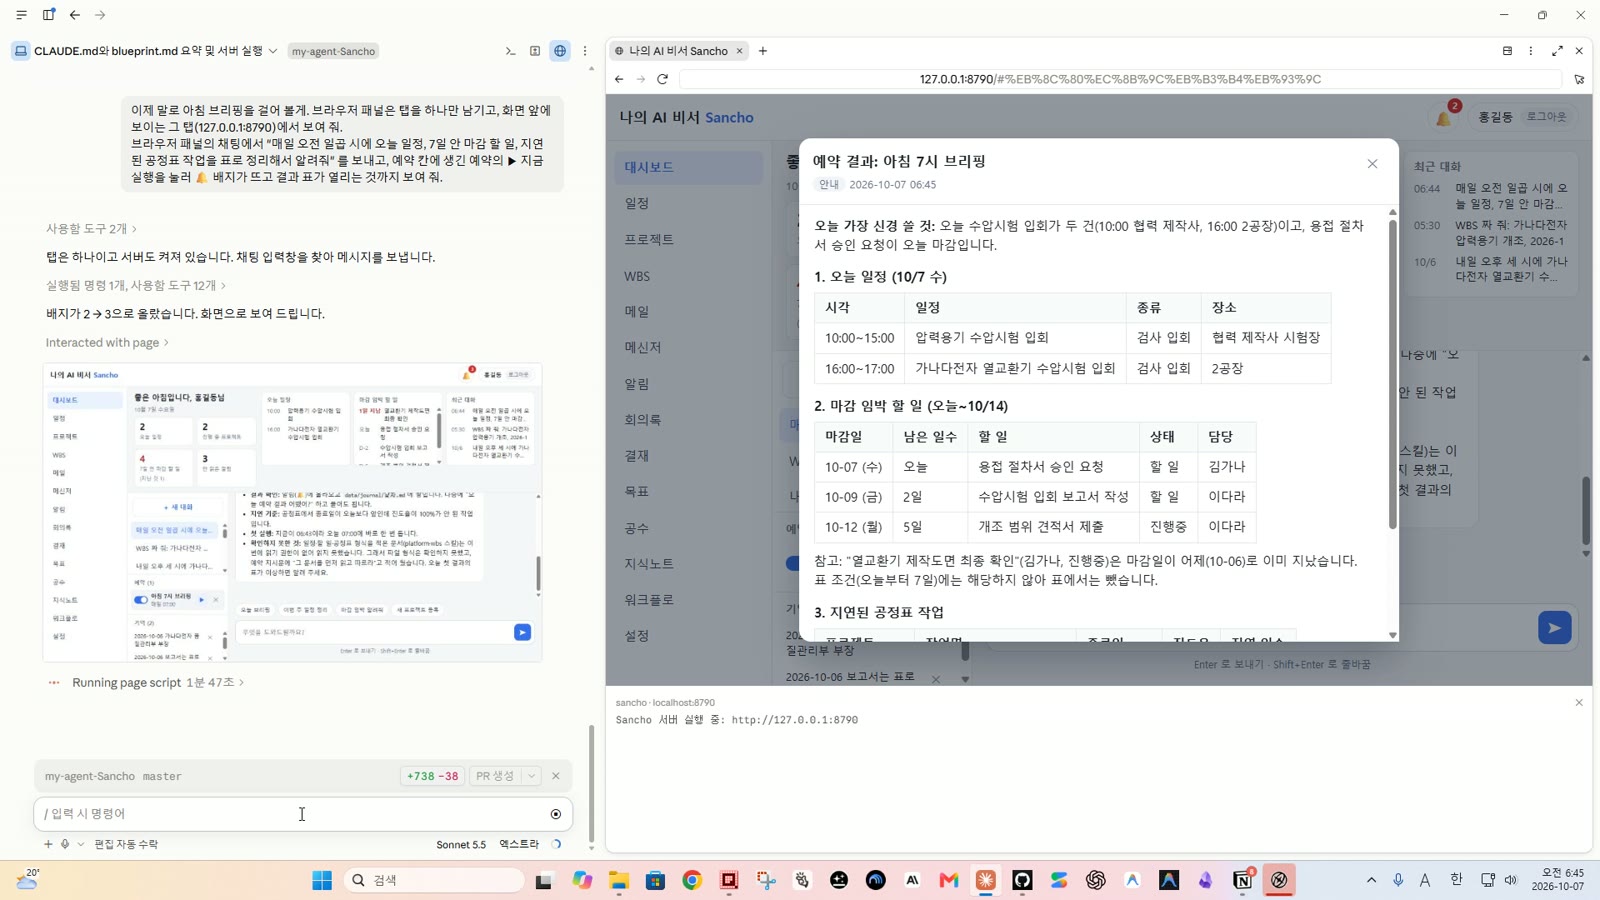Image resolution: width=1600 pixels, height=900 pixels.
Task: Select 프로젝트 in the Sancho sidebar
Action: pyautogui.click(x=688, y=240)
